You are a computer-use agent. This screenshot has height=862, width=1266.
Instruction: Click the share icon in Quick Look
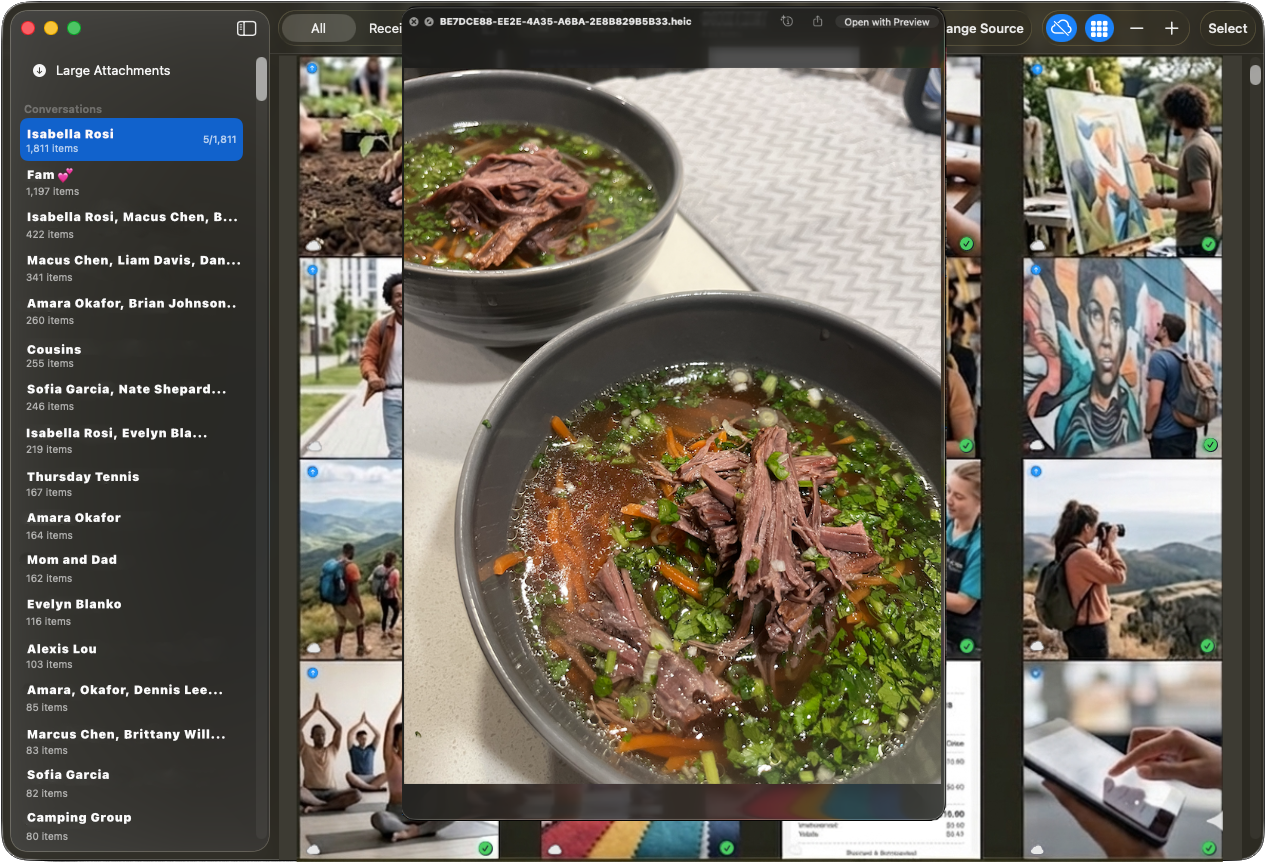[817, 22]
